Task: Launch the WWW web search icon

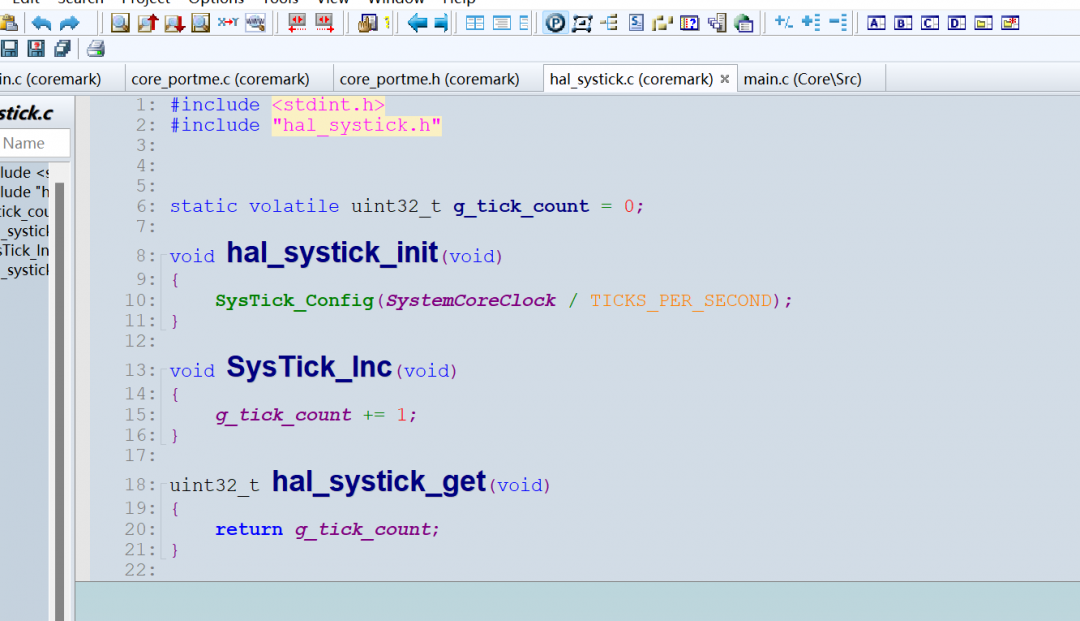Action: (256, 23)
